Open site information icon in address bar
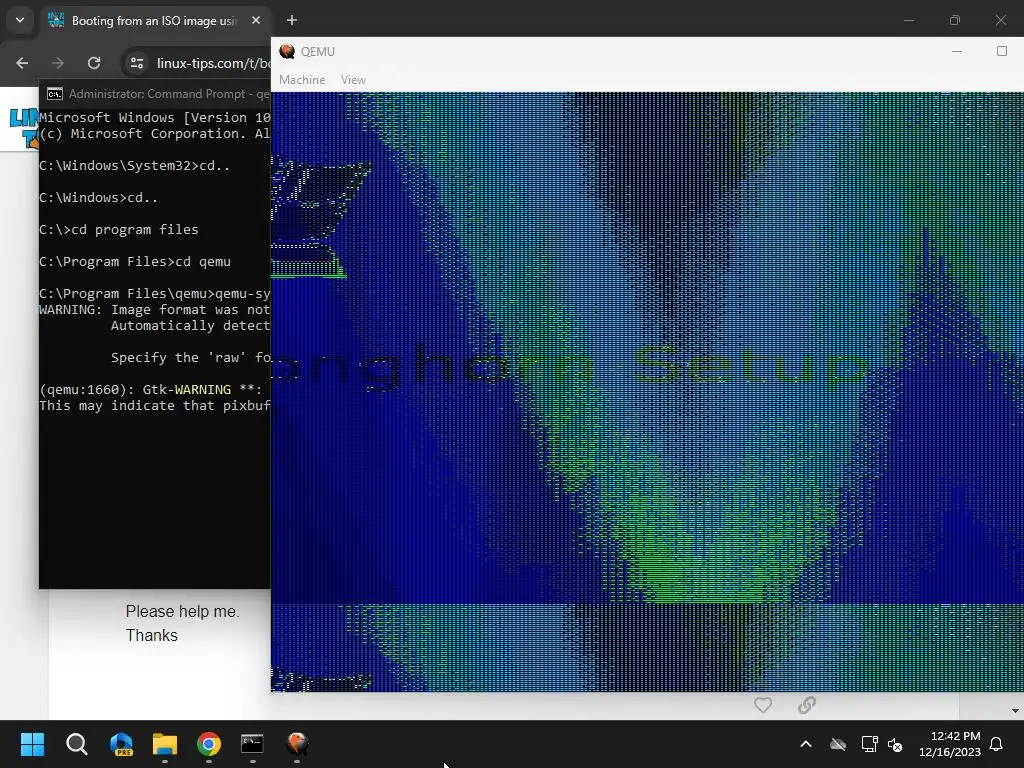1024x768 pixels. point(137,63)
